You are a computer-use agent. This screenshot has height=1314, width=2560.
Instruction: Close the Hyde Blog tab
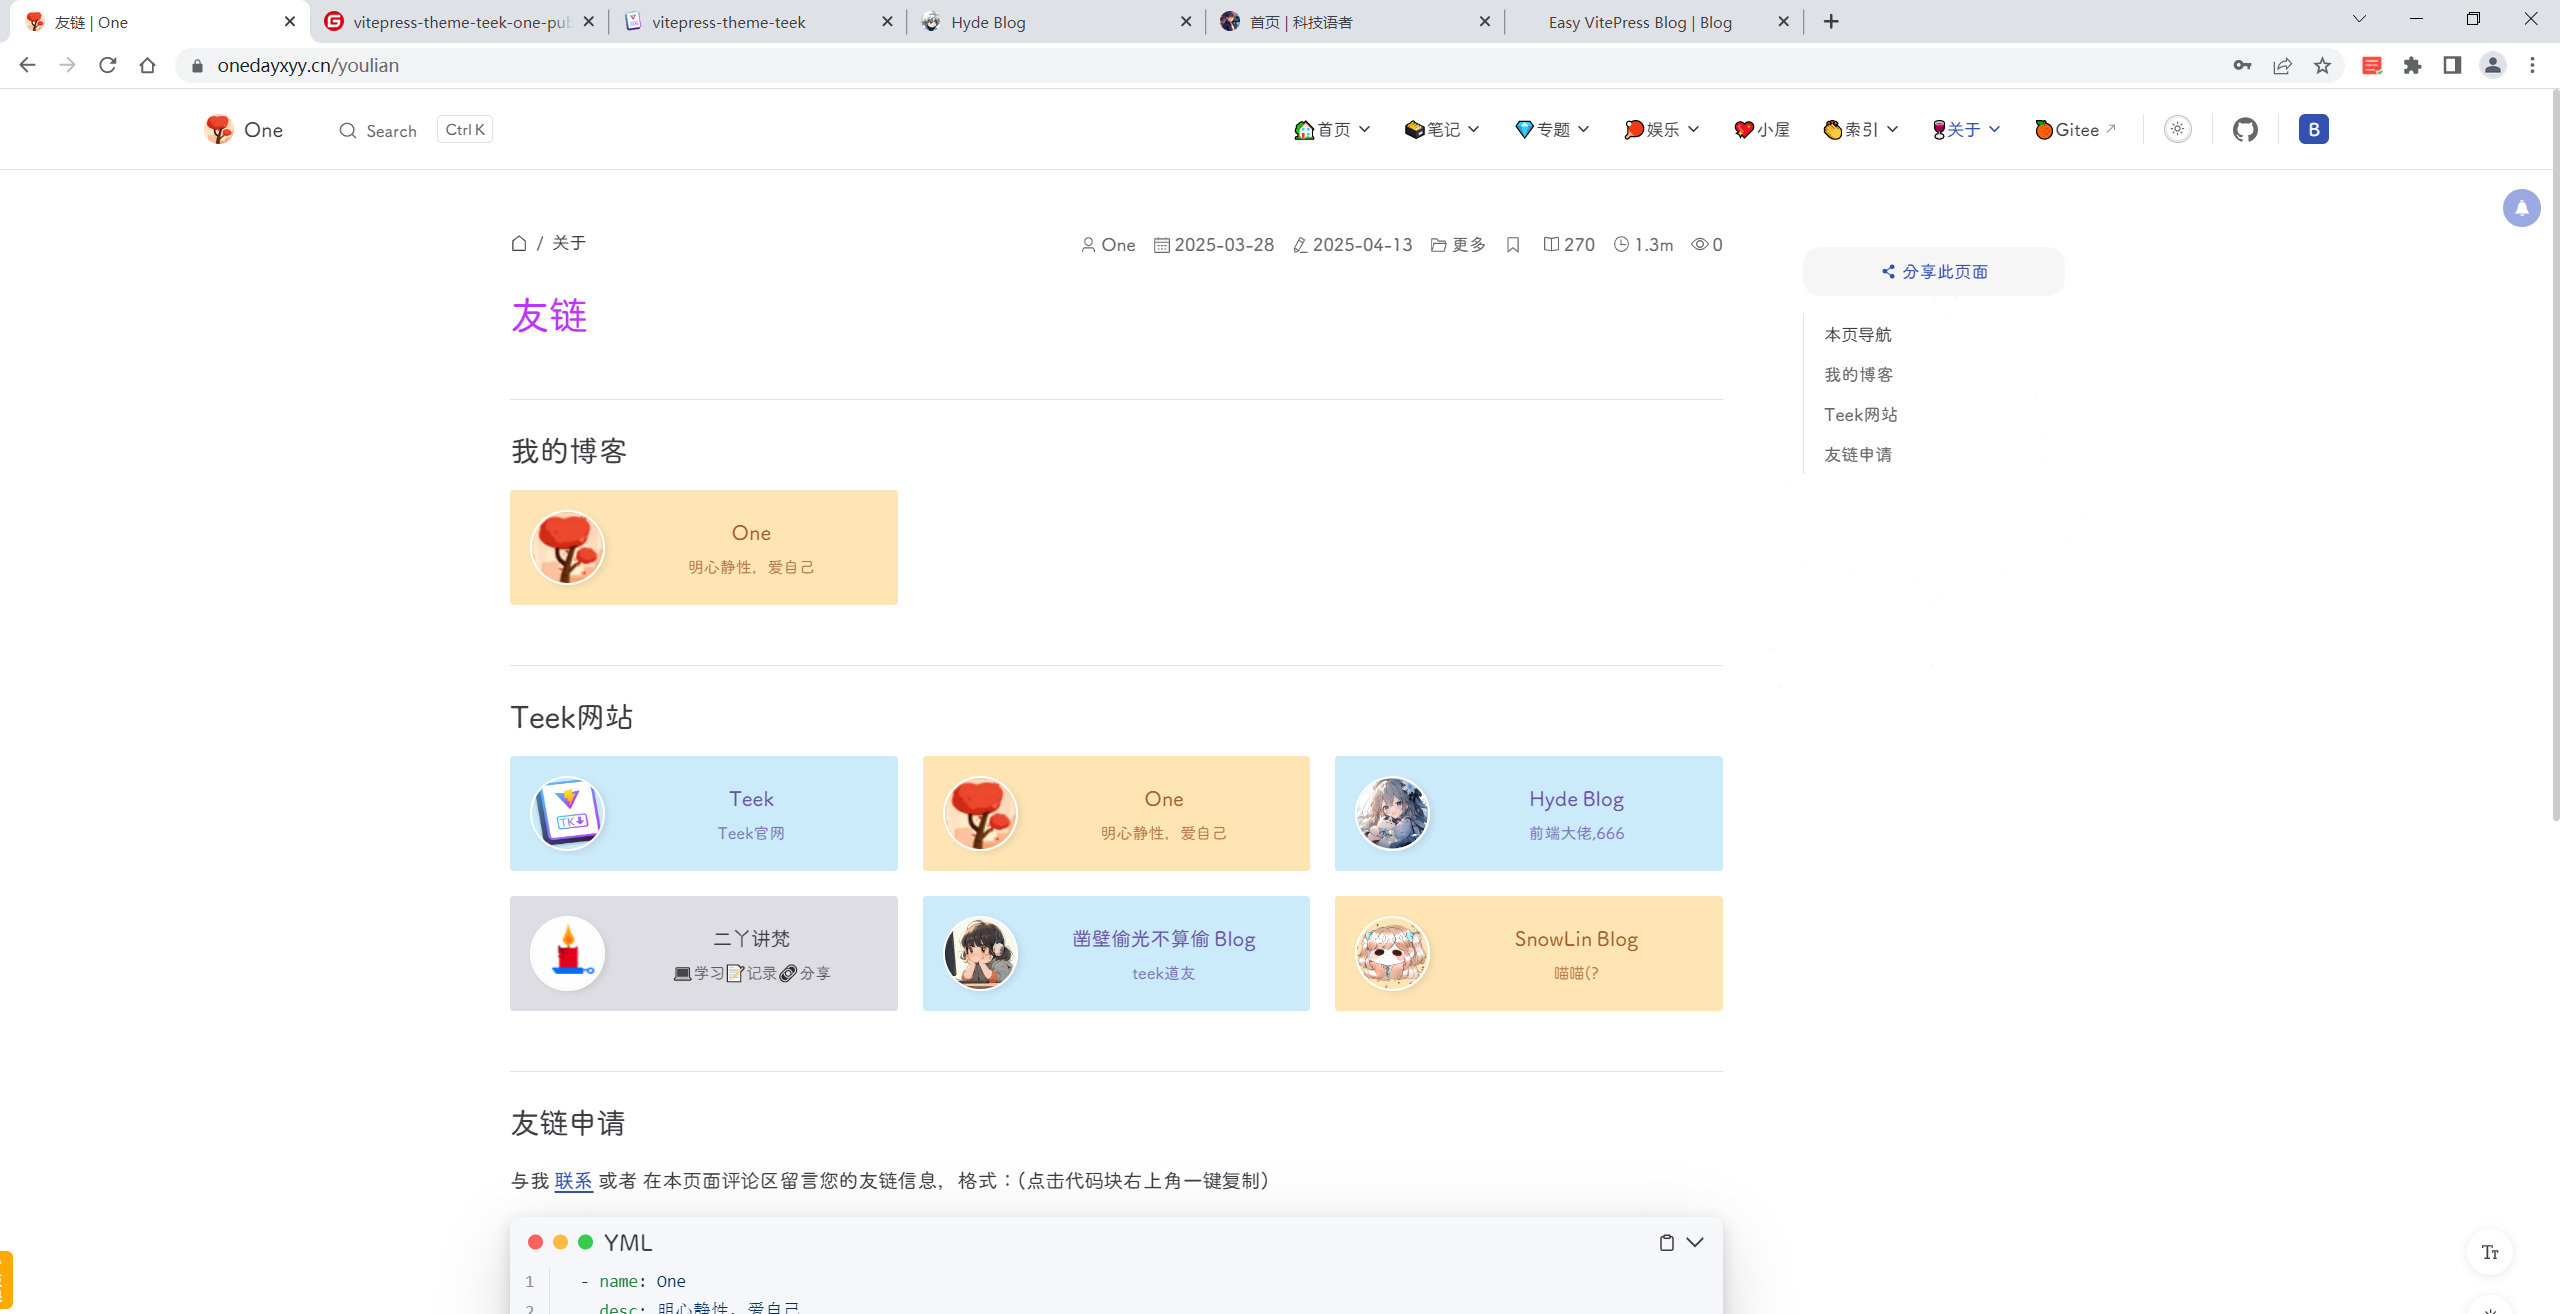pyautogui.click(x=1186, y=21)
